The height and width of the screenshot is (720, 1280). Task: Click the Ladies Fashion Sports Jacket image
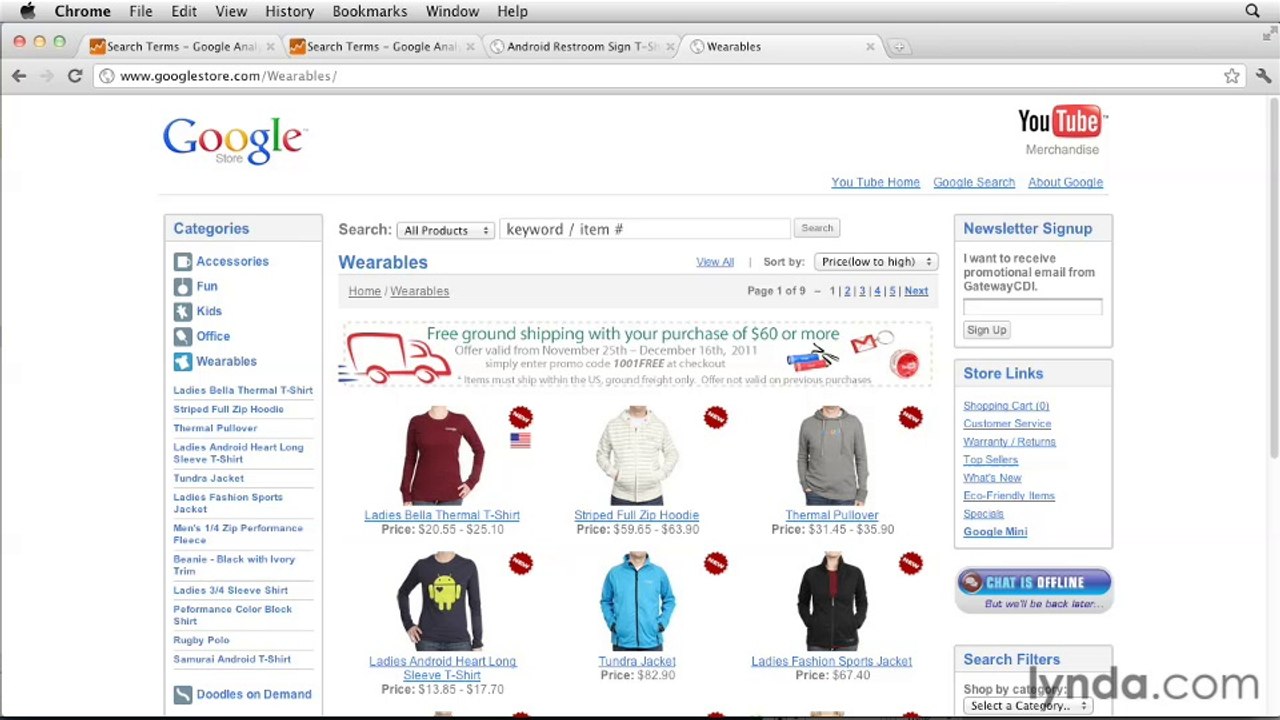coord(831,601)
